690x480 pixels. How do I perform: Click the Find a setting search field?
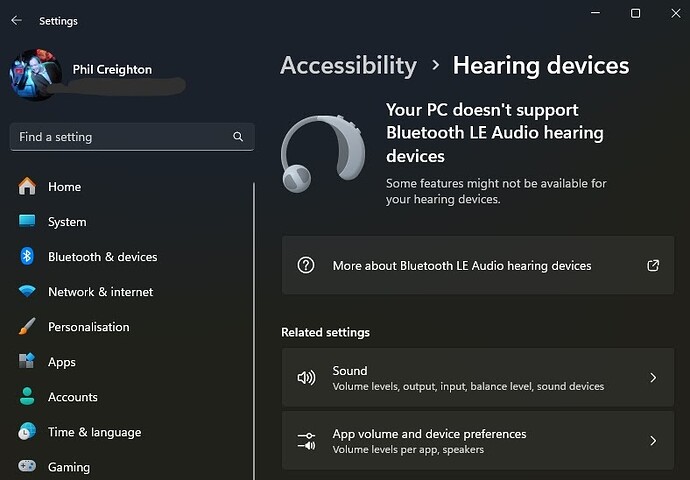[x=132, y=137]
